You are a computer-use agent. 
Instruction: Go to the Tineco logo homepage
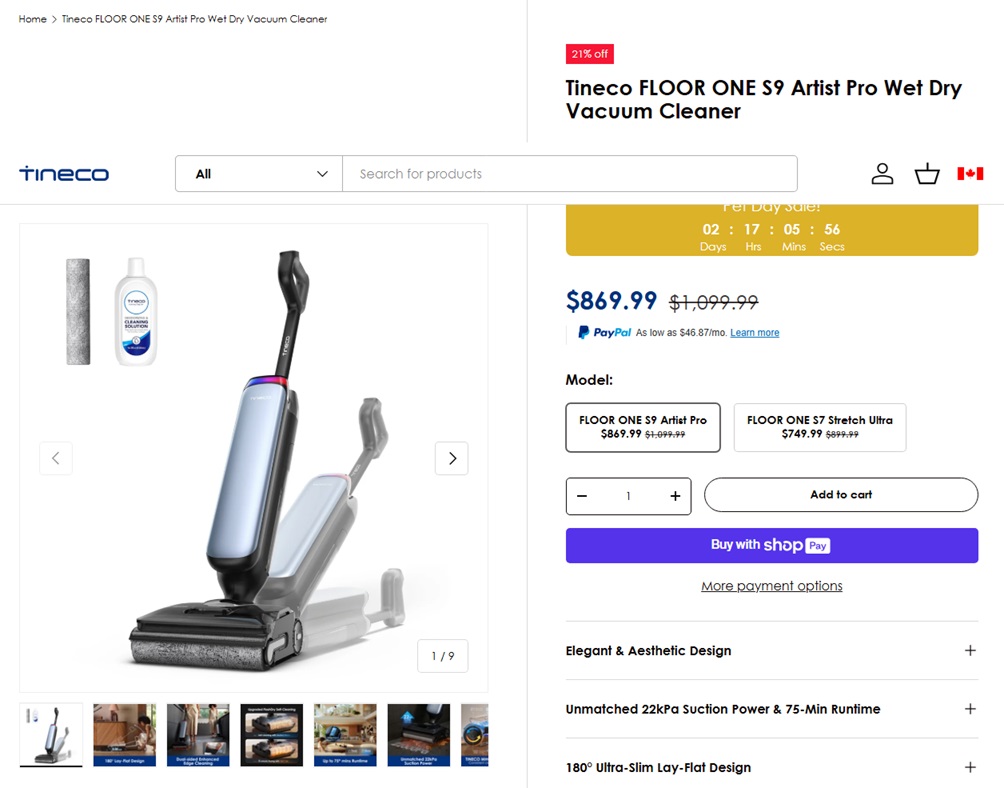pos(64,174)
